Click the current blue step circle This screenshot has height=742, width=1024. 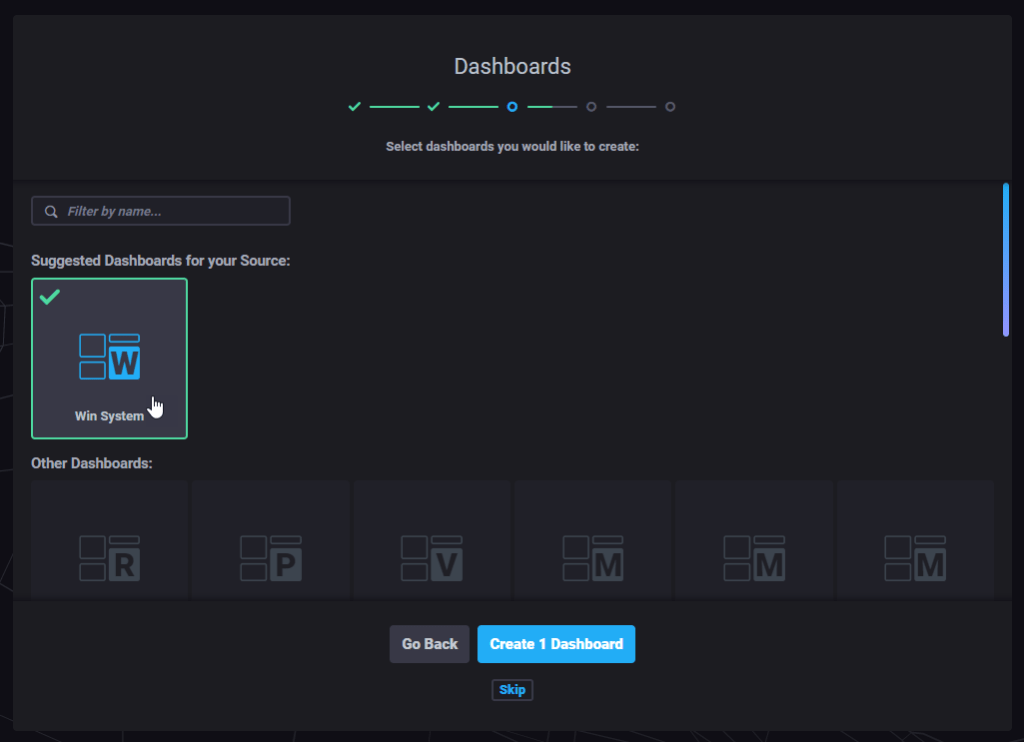coord(512,106)
